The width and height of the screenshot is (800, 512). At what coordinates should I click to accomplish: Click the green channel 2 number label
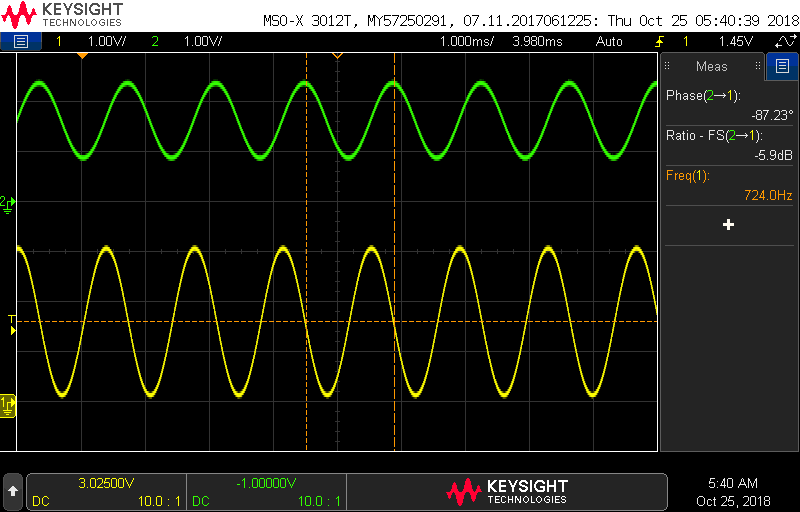[x=155, y=41]
